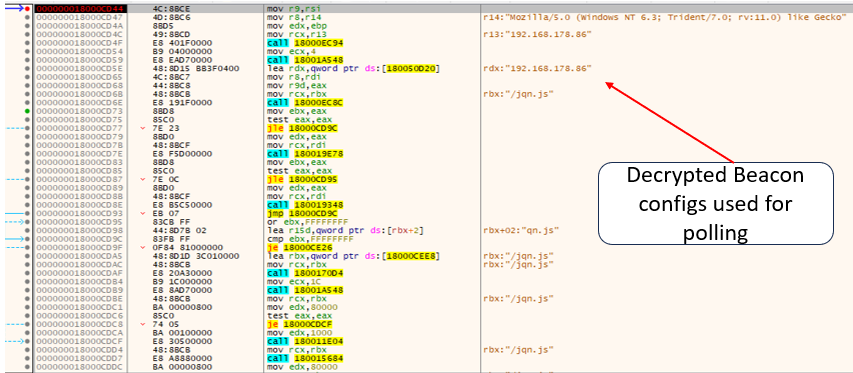Click the jle 18000CD95 jump instruction

point(303,179)
